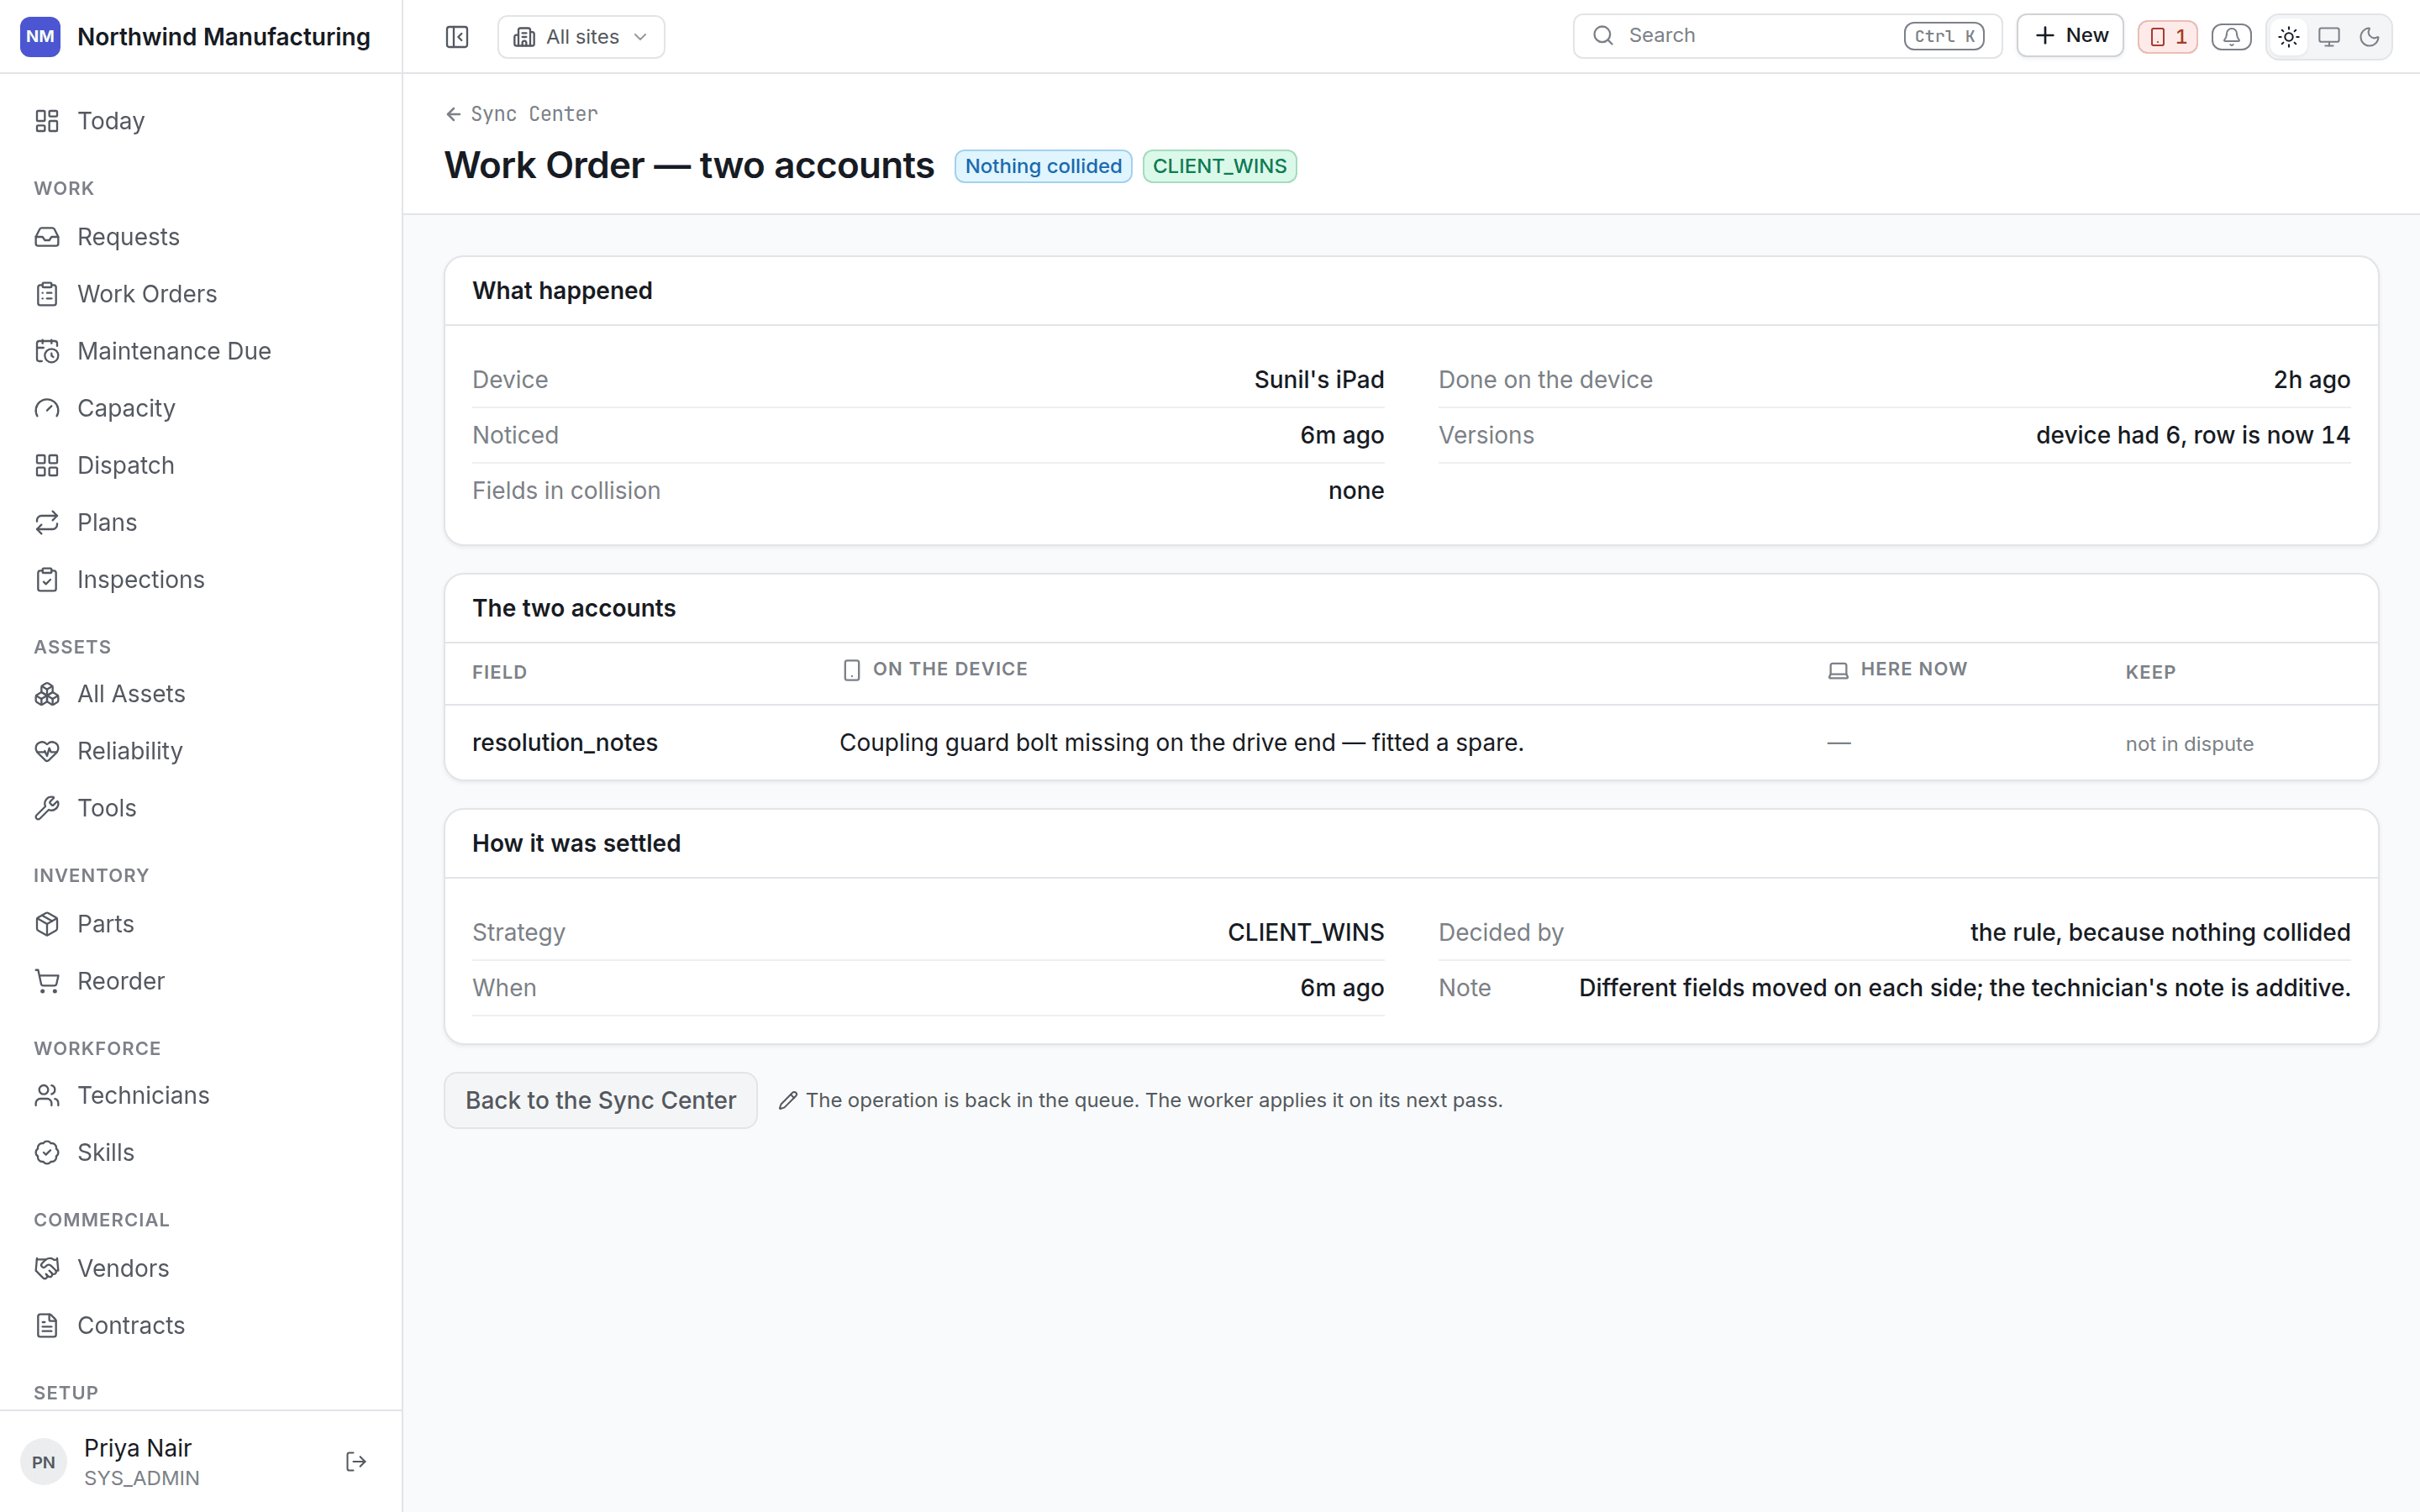
Task: Open Maintenance Due in the sidebar
Action: click(x=200, y=351)
